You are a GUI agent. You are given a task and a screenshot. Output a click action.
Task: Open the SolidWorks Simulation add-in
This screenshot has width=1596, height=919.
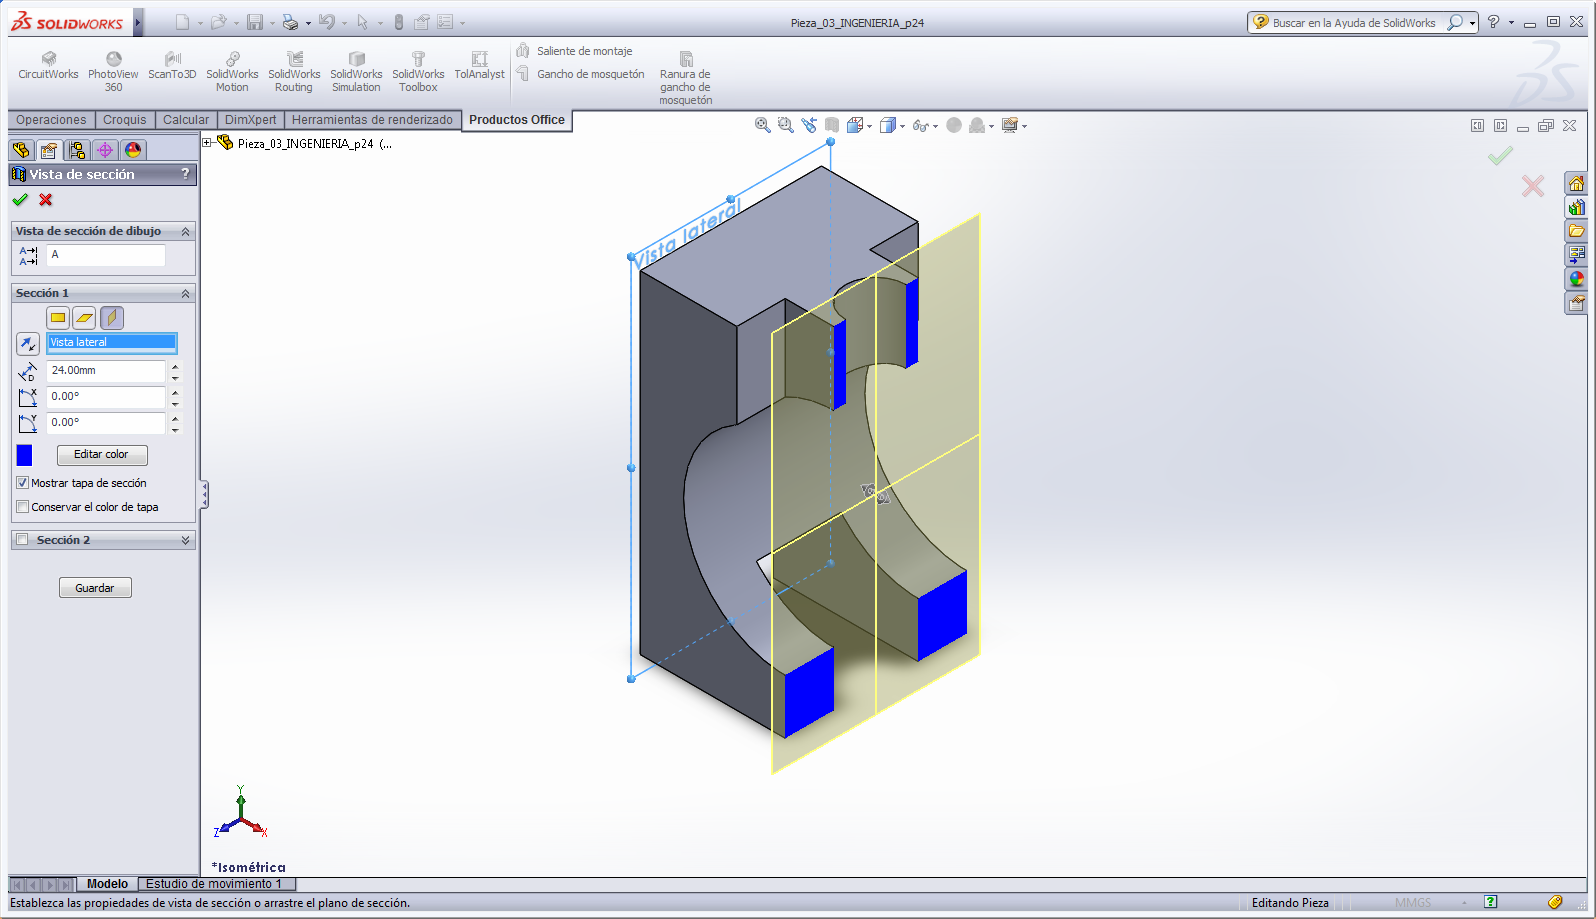pyautogui.click(x=356, y=60)
